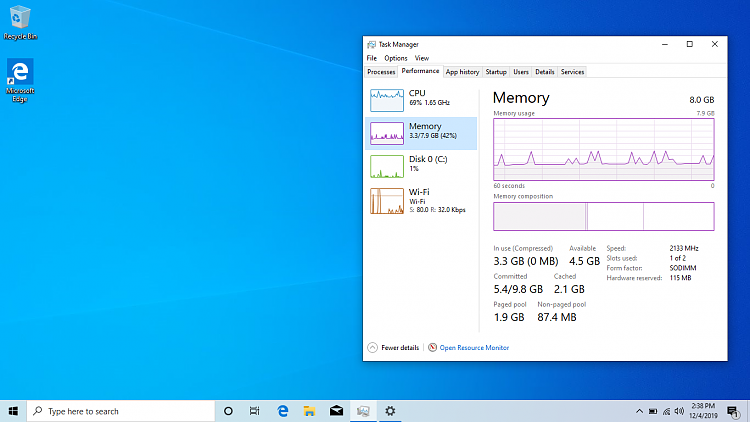Switch to the Processes tab

(381, 72)
